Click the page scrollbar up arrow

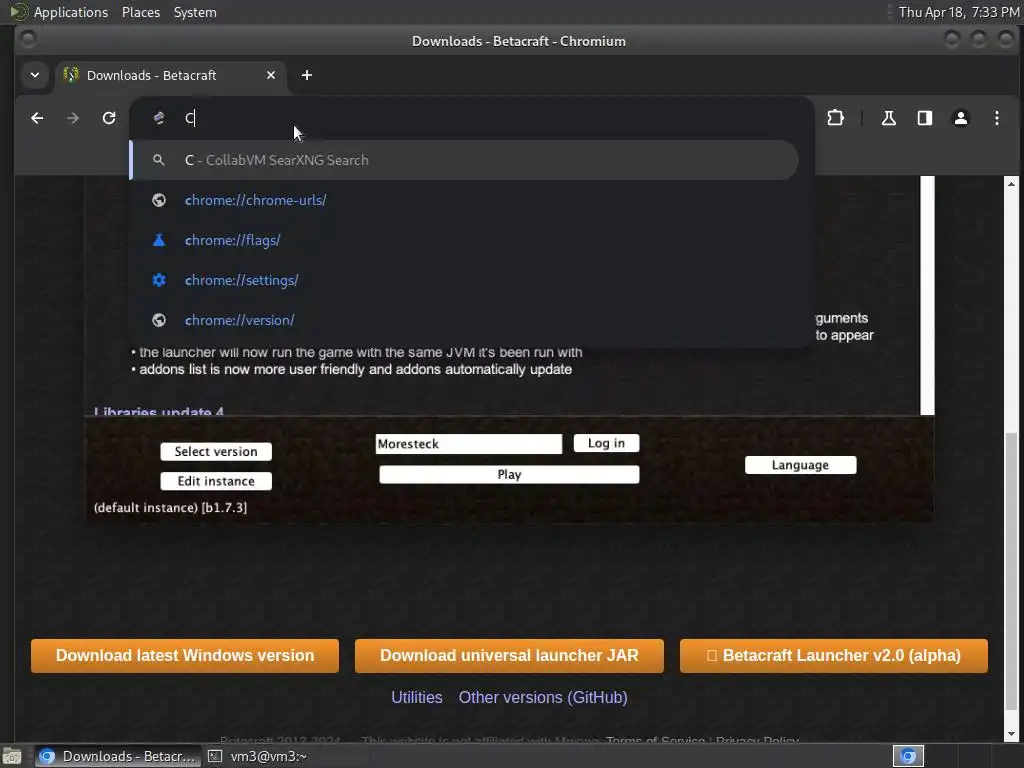coord(1012,184)
